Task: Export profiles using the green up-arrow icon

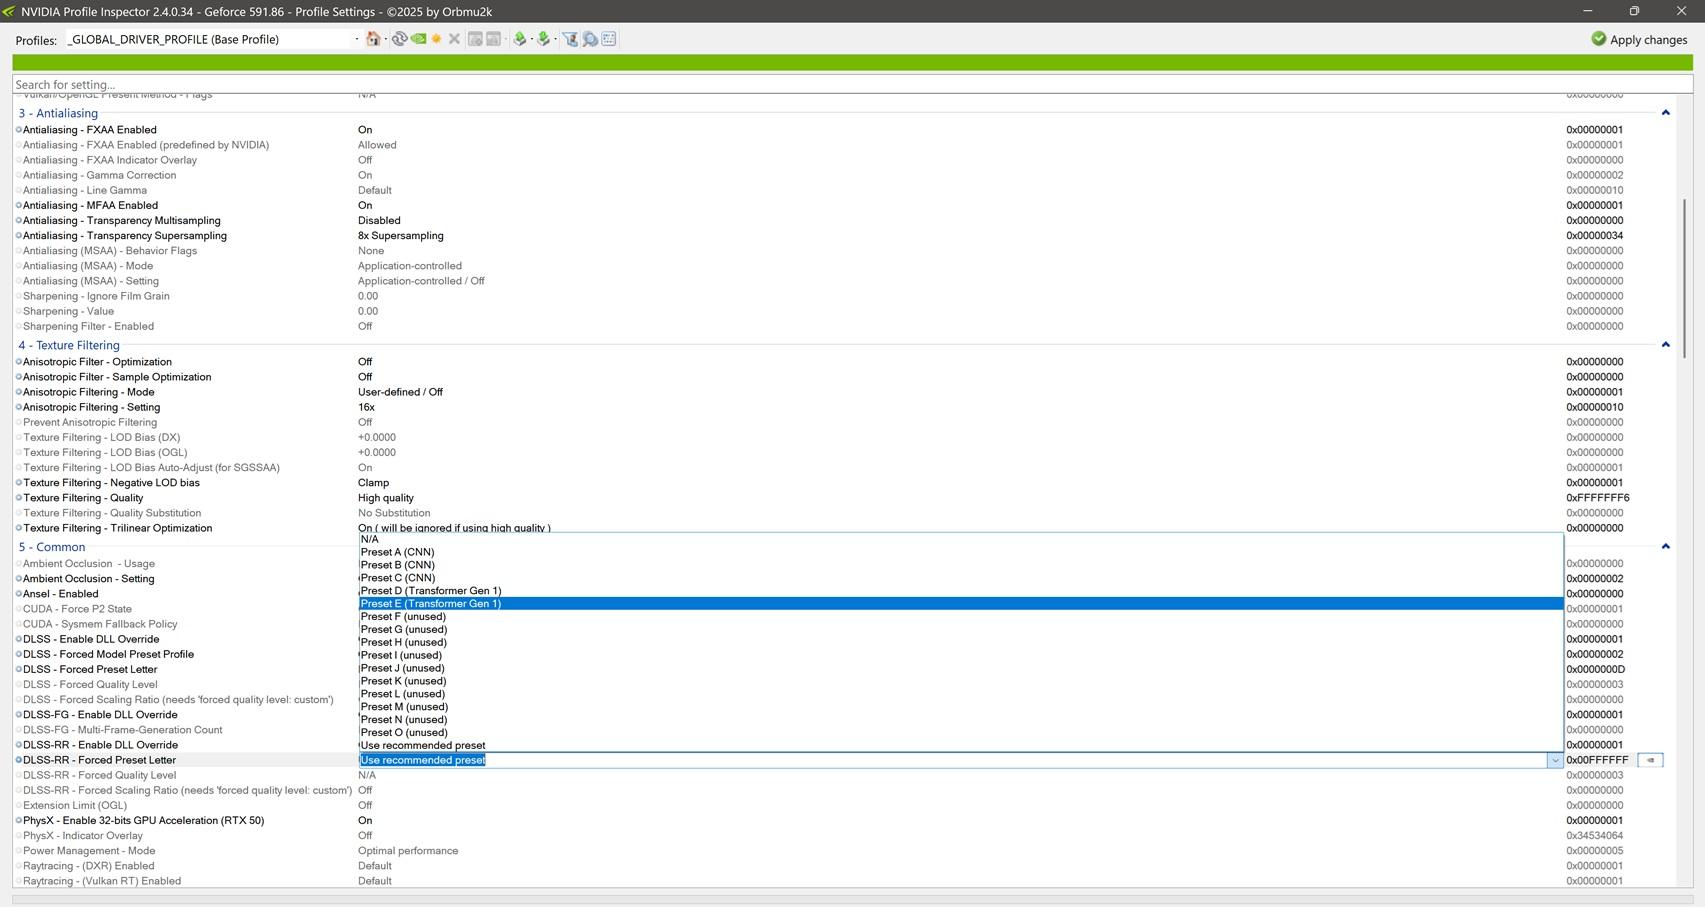Action: 519,39
